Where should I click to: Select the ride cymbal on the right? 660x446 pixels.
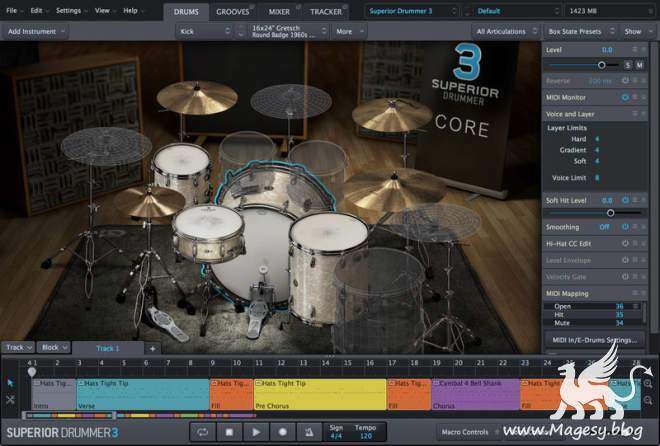(394, 191)
